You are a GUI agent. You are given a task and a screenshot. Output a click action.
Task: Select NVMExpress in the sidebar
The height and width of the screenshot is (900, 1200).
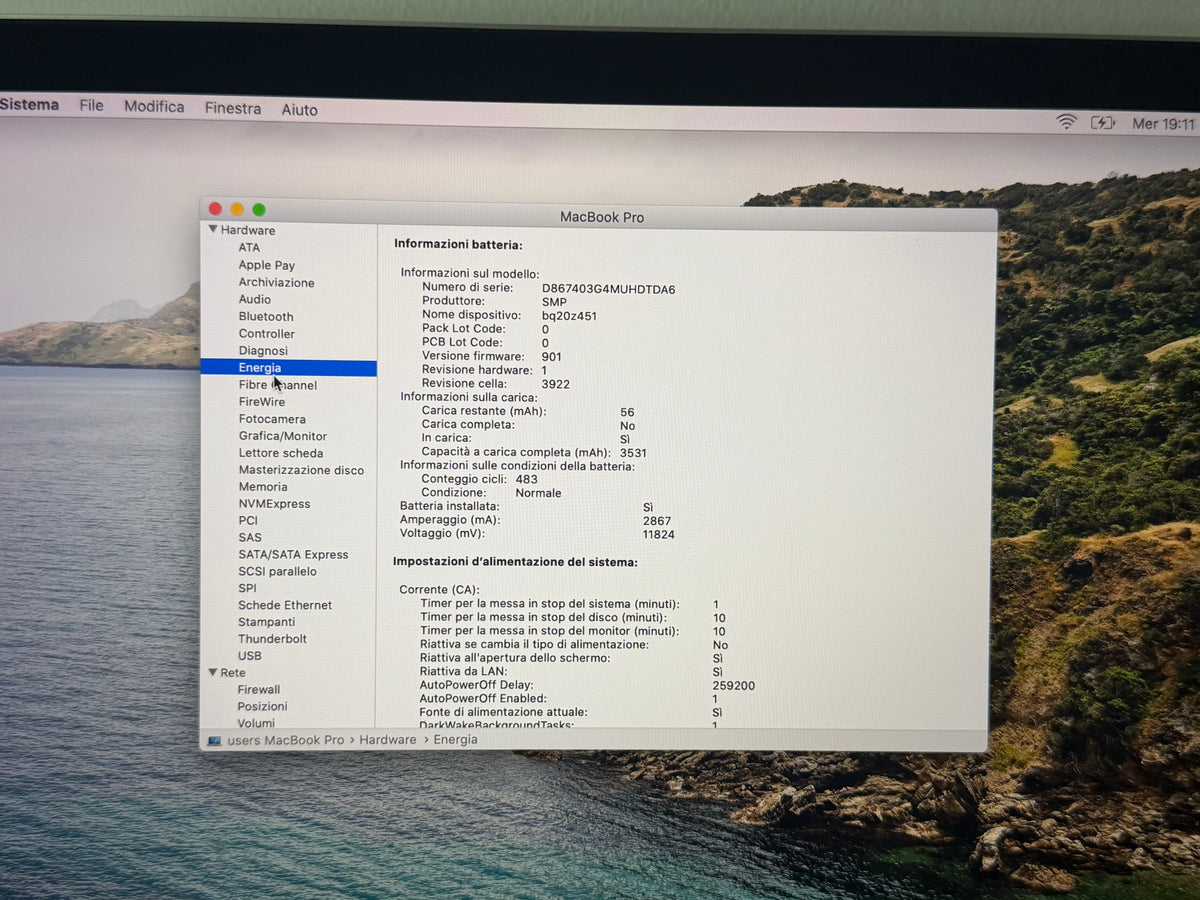click(274, 504)
